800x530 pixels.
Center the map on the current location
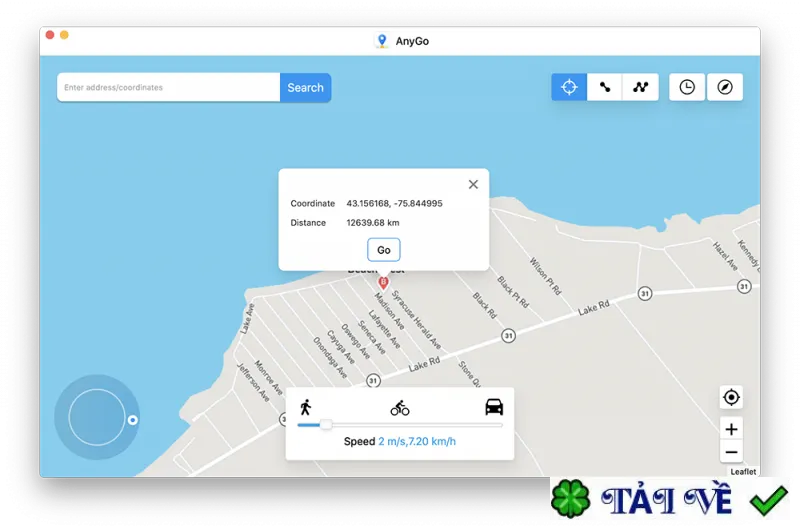pyautogui.click(x=731, y=397)
